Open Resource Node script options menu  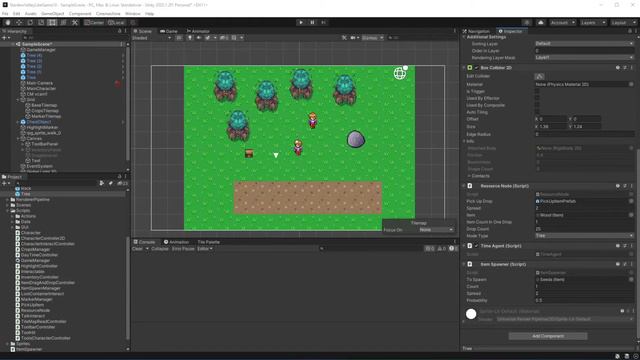coord(631,186)
